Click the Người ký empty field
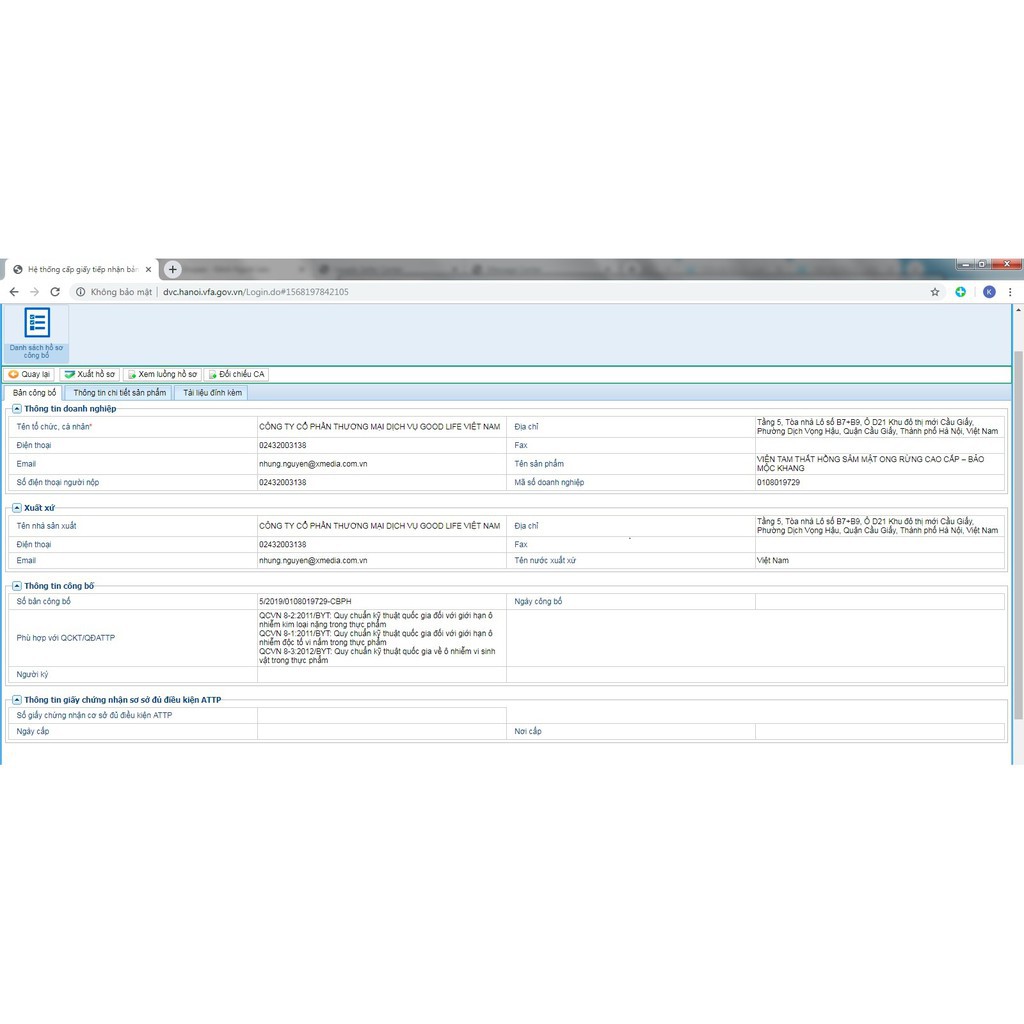This screenshot has width=1024, height=1024. [381, 675]
